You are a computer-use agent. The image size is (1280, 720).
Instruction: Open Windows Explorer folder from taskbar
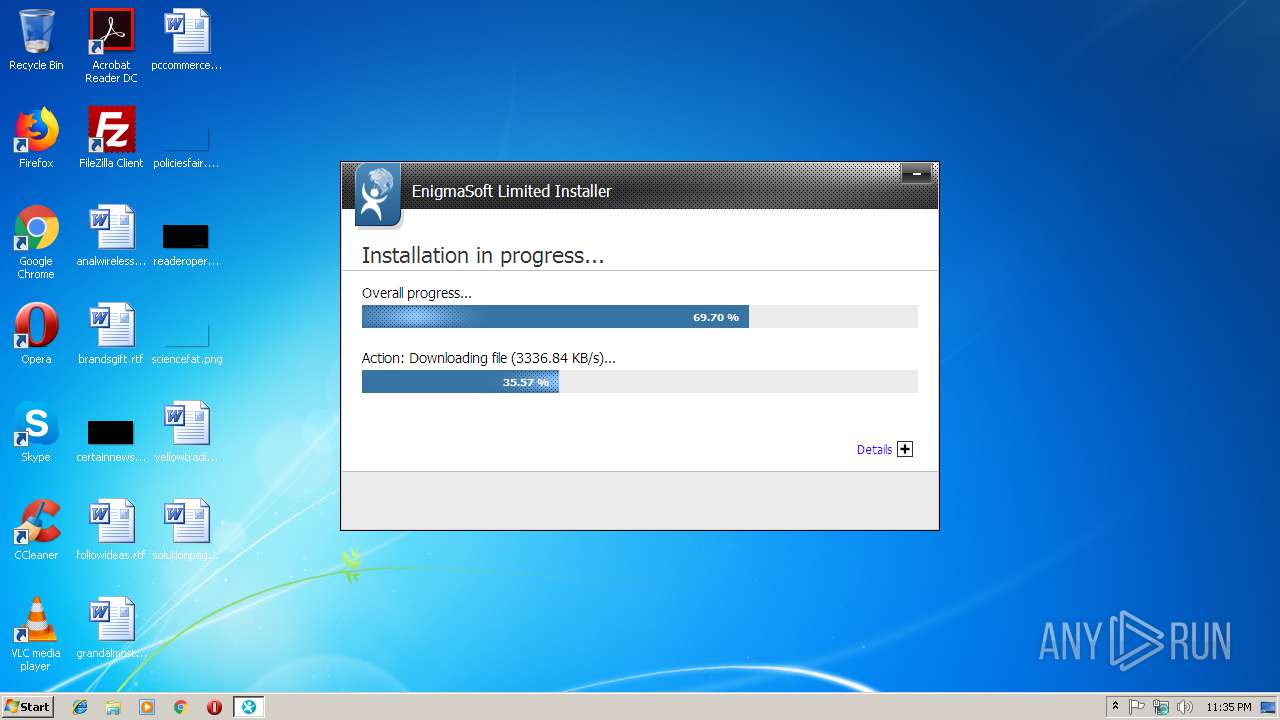click(113, 707)
